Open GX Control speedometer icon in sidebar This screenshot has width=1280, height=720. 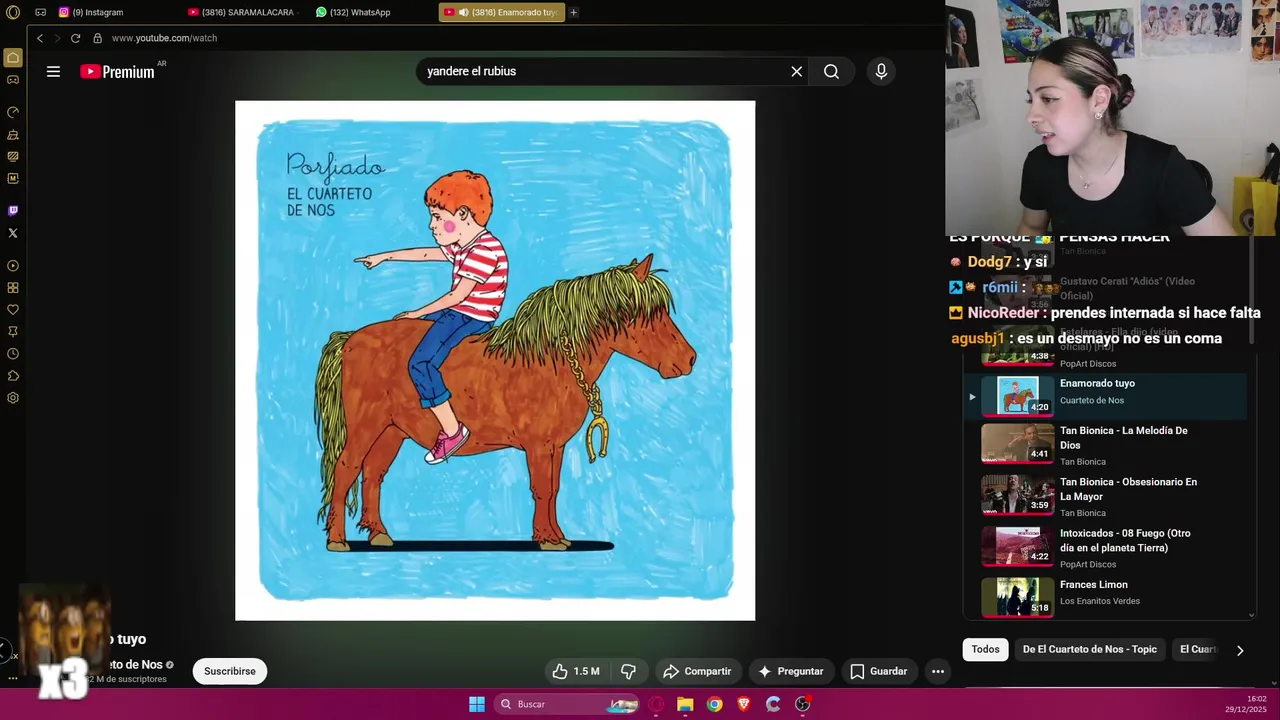pos(13,112)
